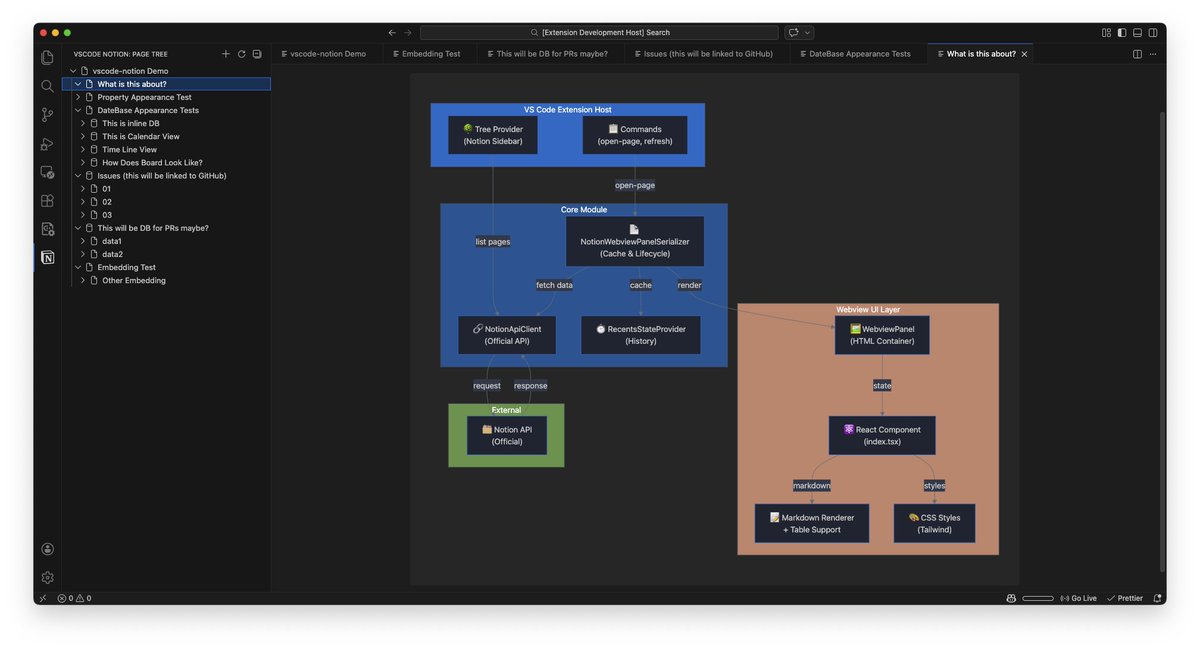1200x649 pixels.
Task: Click the progress bar in the status bar
Action: (1038, 598)
